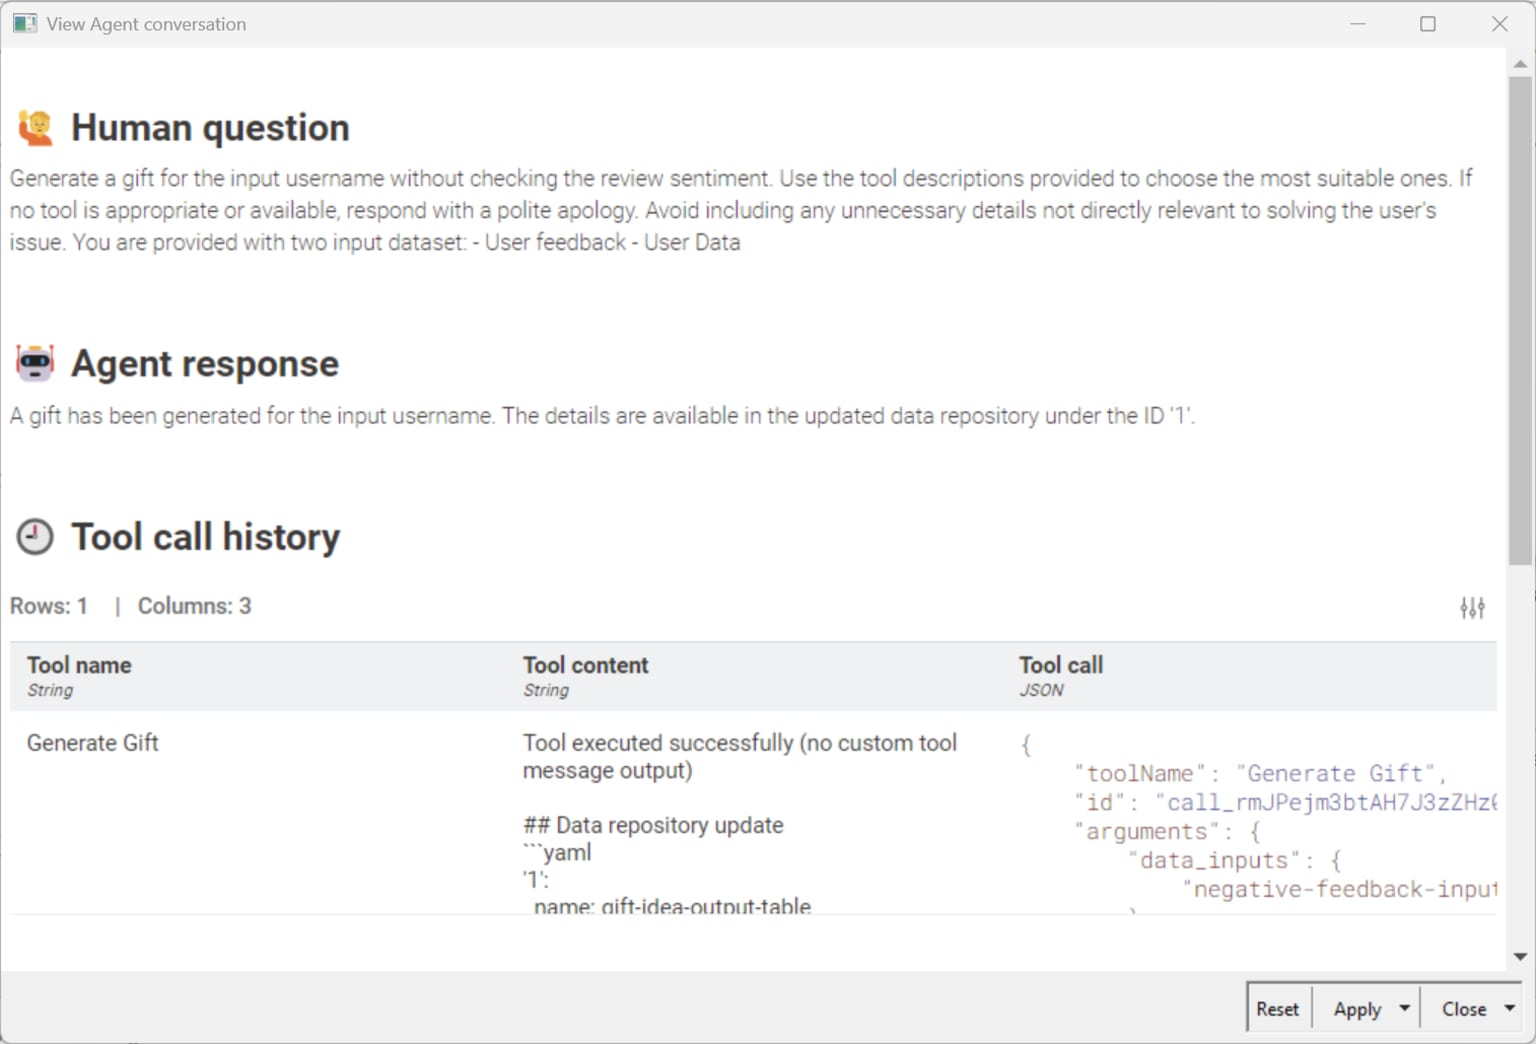
Task: Click the window app icon in title bar
Action: coord(25,24)
